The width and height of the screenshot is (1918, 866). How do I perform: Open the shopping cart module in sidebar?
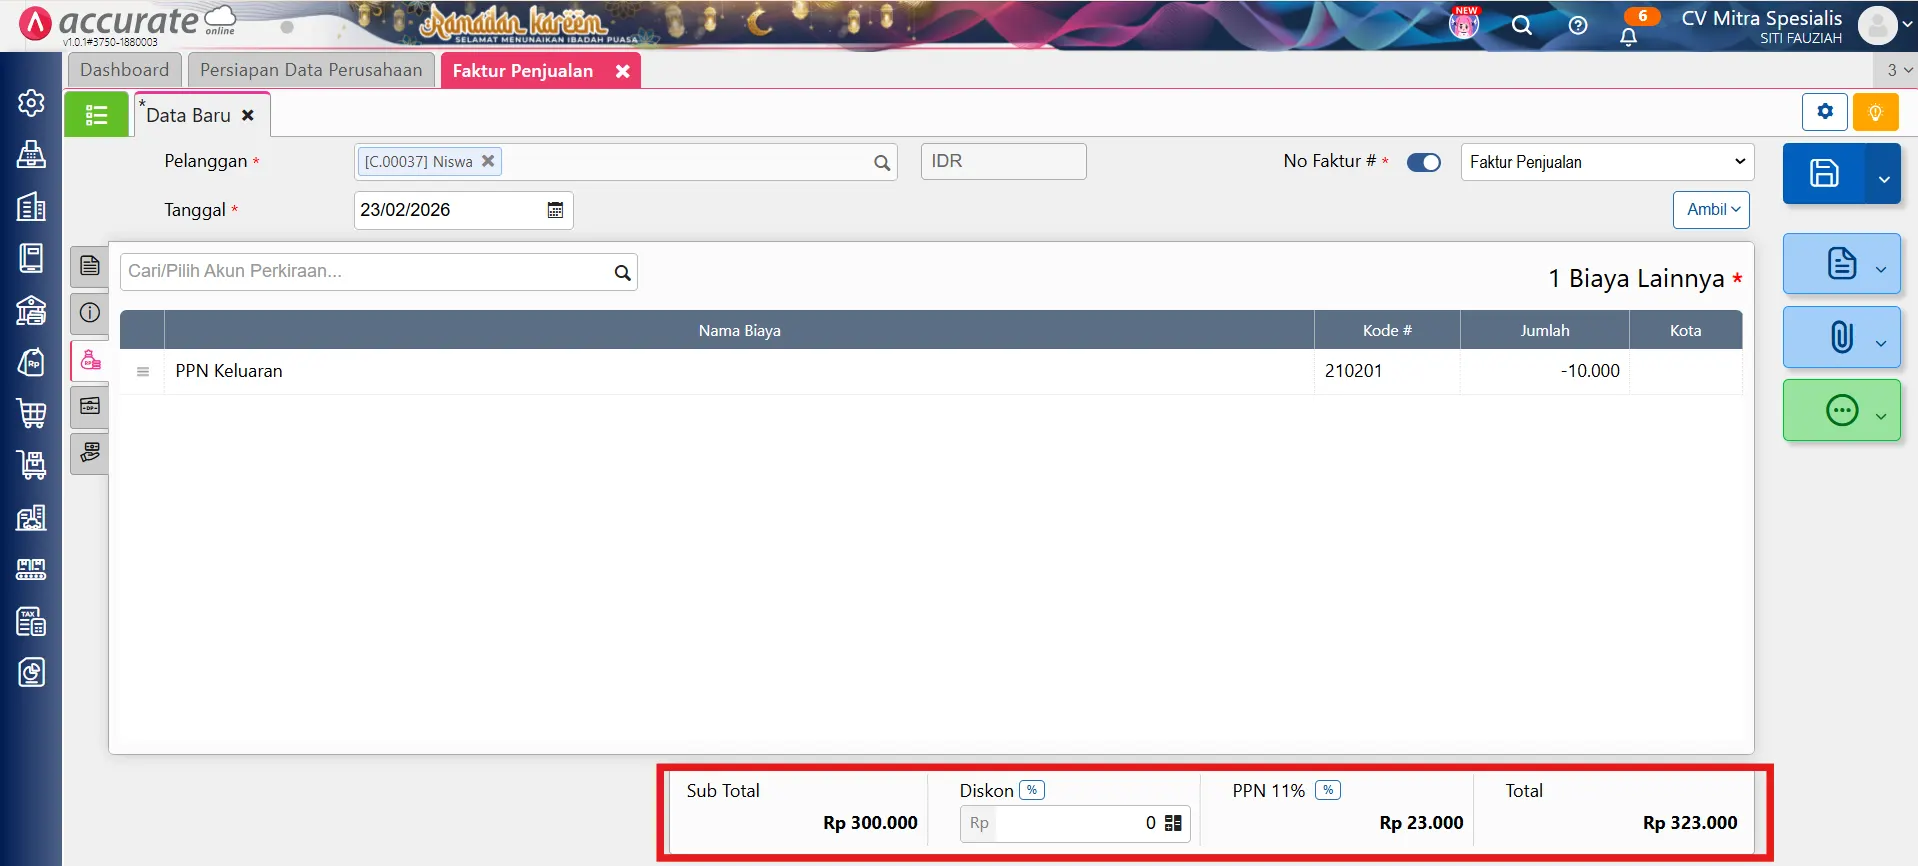(x=31, y=413)
